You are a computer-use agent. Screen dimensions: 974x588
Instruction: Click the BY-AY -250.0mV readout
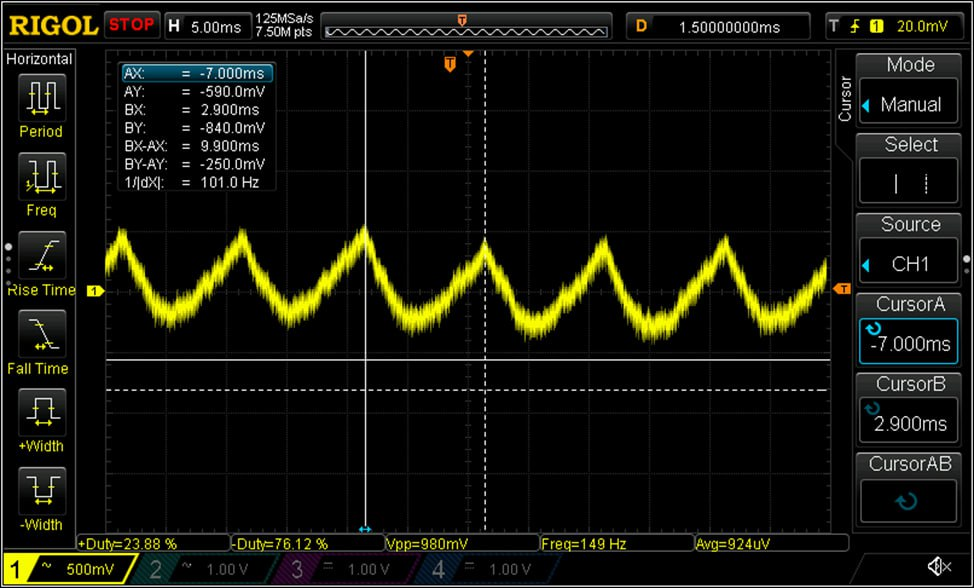click(x=197, y=164)
